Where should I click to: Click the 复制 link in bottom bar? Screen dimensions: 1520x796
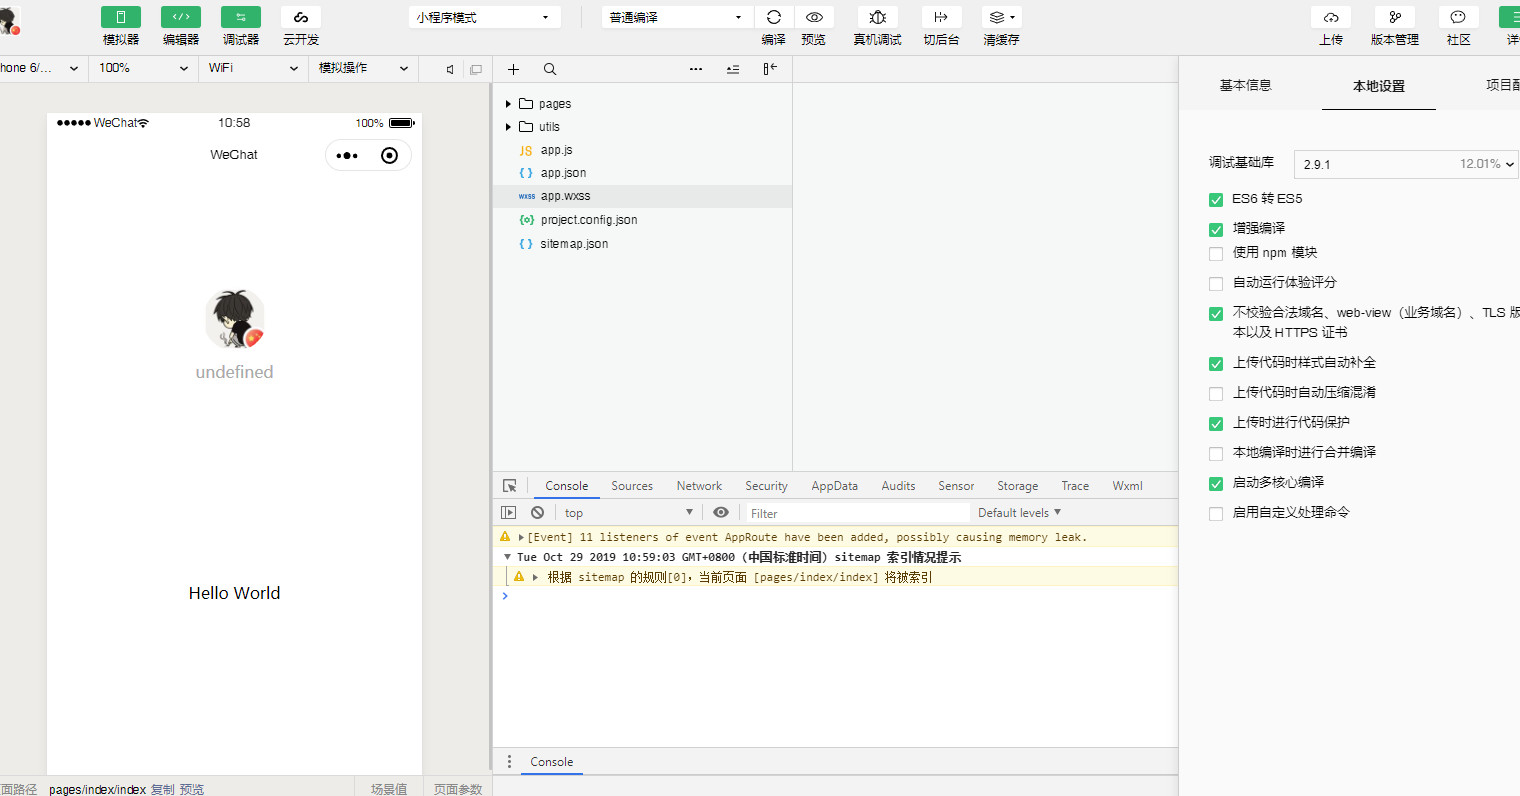[163, 789]
